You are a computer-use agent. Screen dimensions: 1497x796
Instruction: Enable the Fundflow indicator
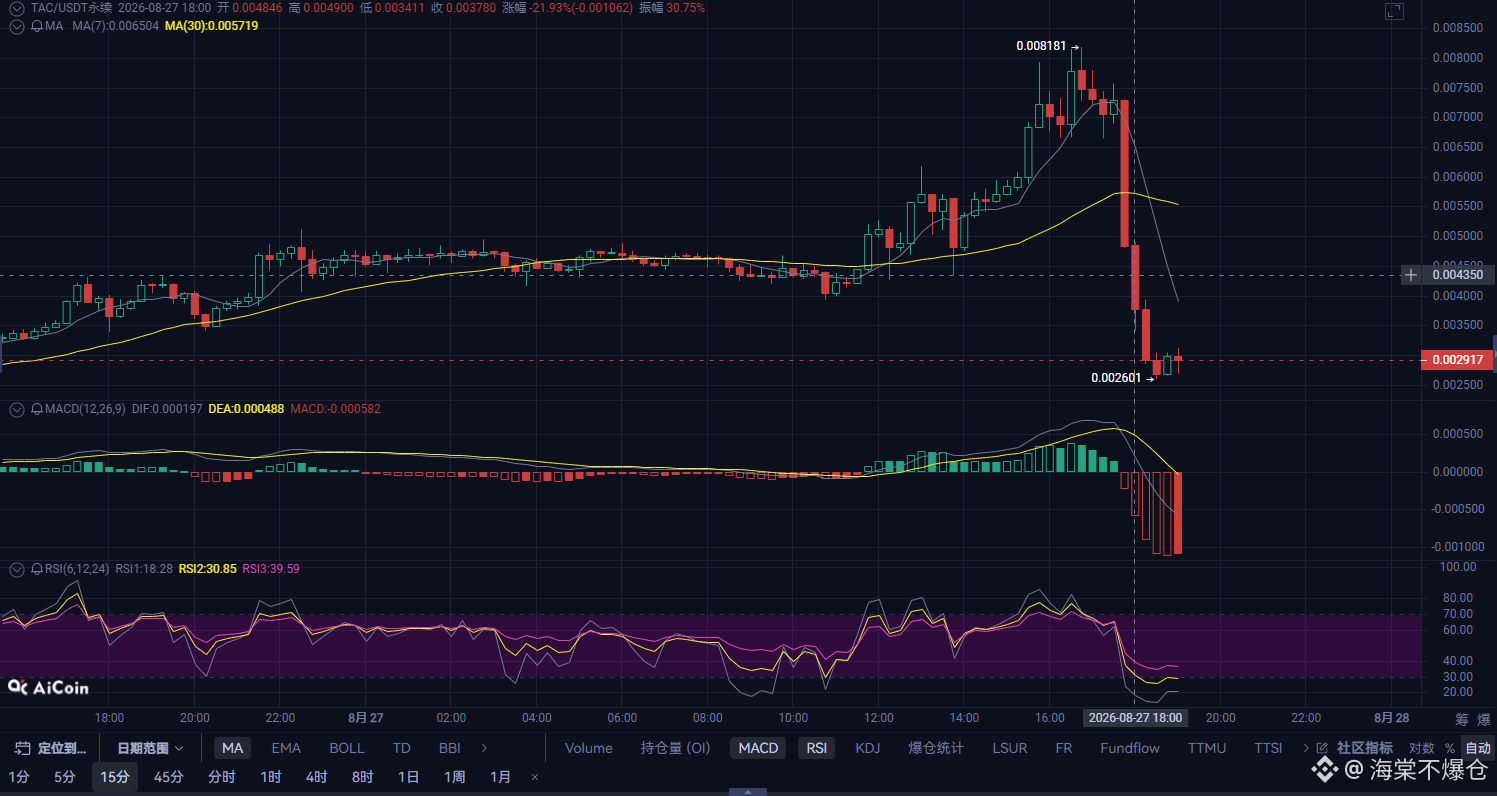[1130, 748]
